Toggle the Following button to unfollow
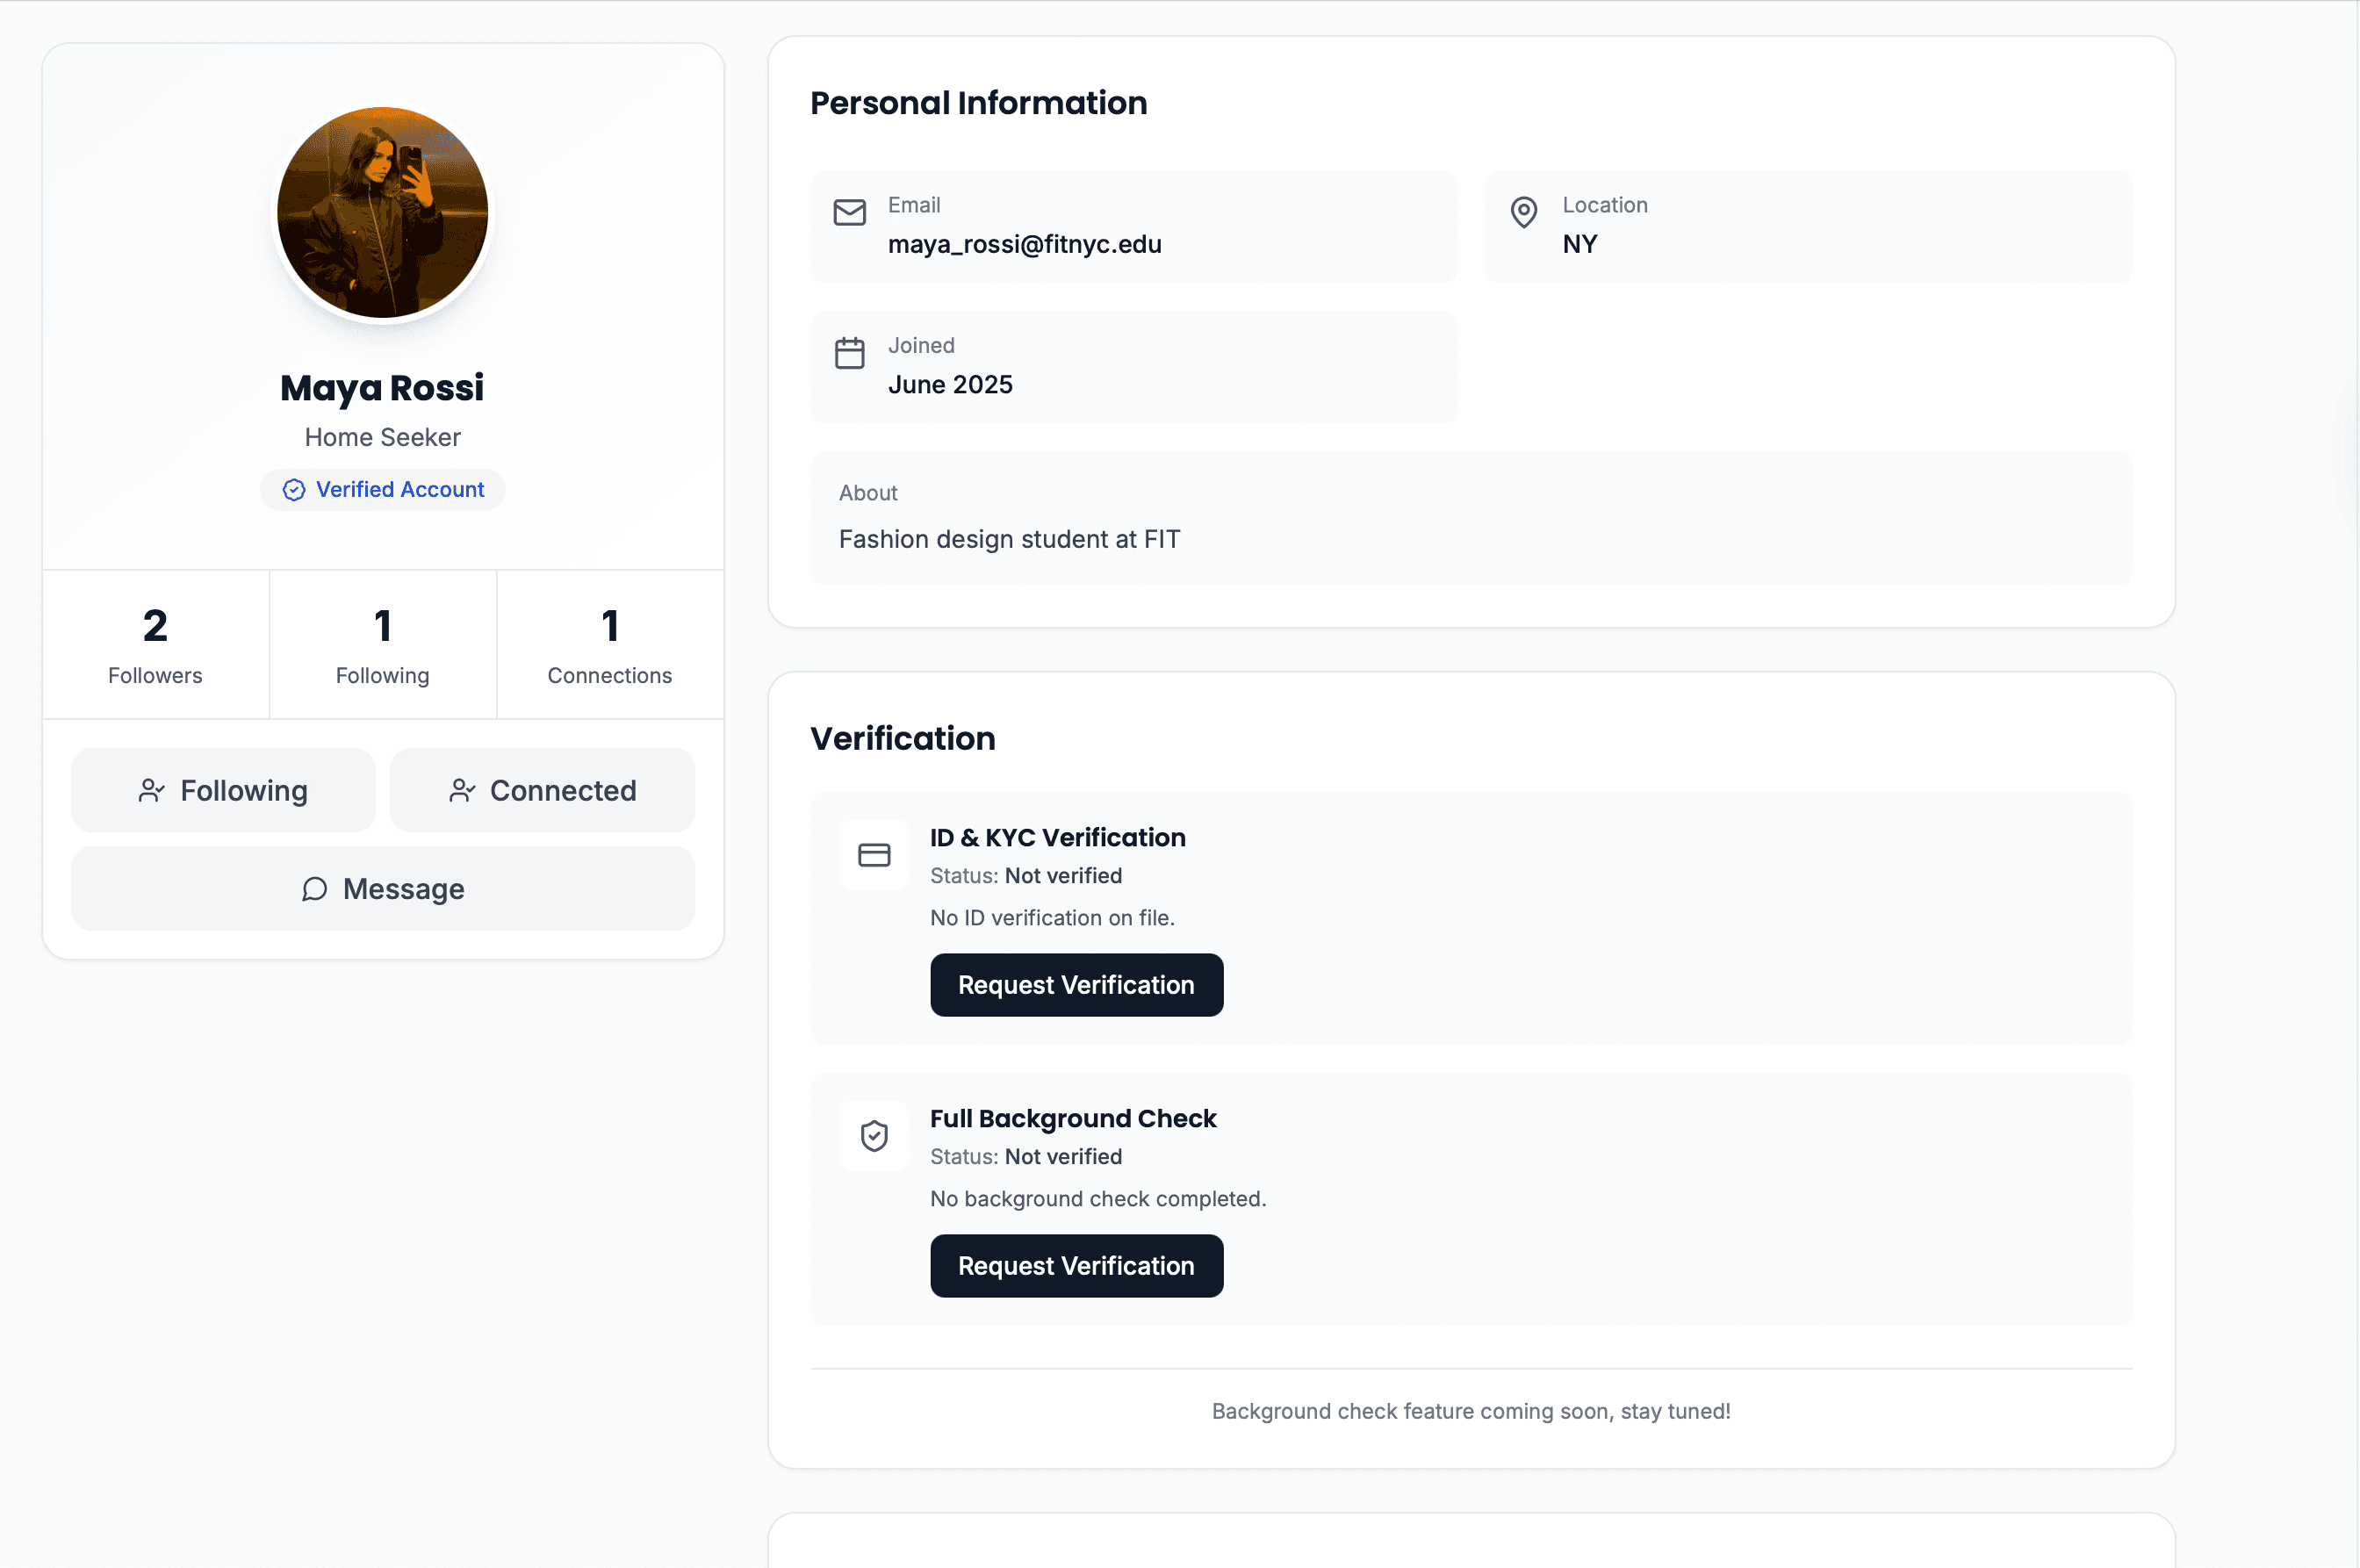 [223, 791]
